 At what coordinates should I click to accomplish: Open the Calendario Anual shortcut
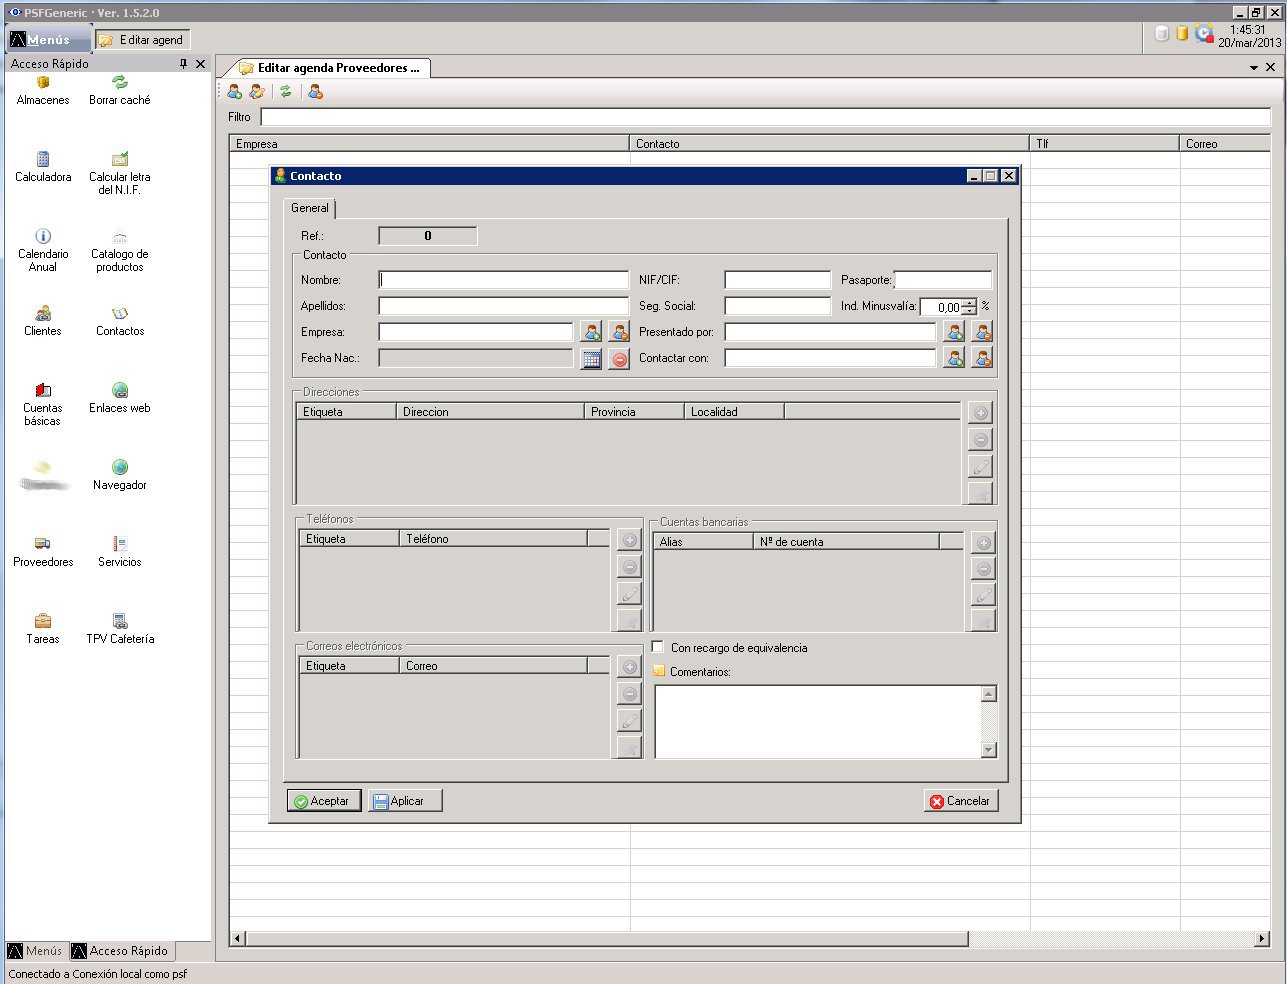pyautogui.click(x=43, y=250)
